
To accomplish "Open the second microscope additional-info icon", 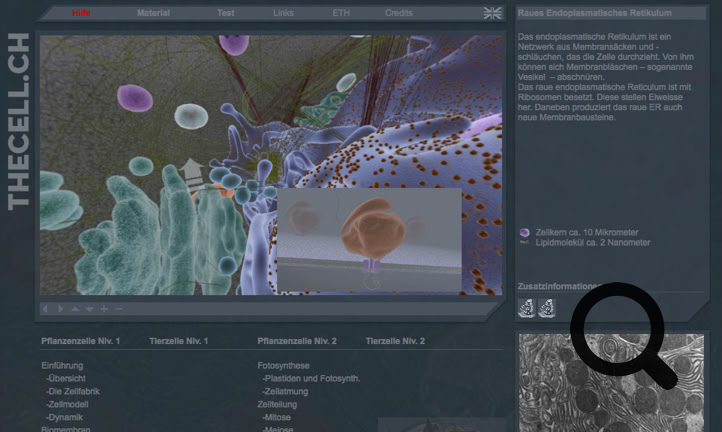I will (546, 308).
